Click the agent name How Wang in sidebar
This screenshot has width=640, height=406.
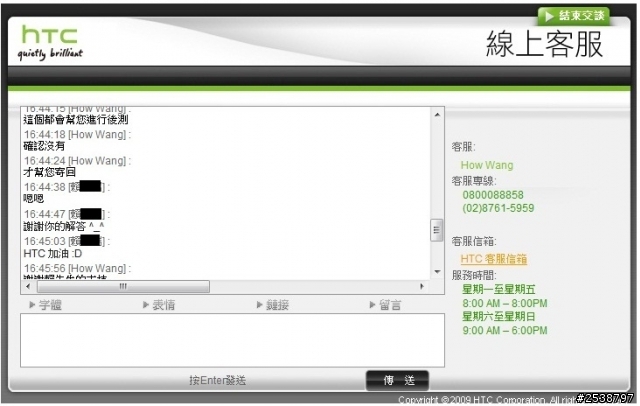pyautogui.click(x=487, y=165)
